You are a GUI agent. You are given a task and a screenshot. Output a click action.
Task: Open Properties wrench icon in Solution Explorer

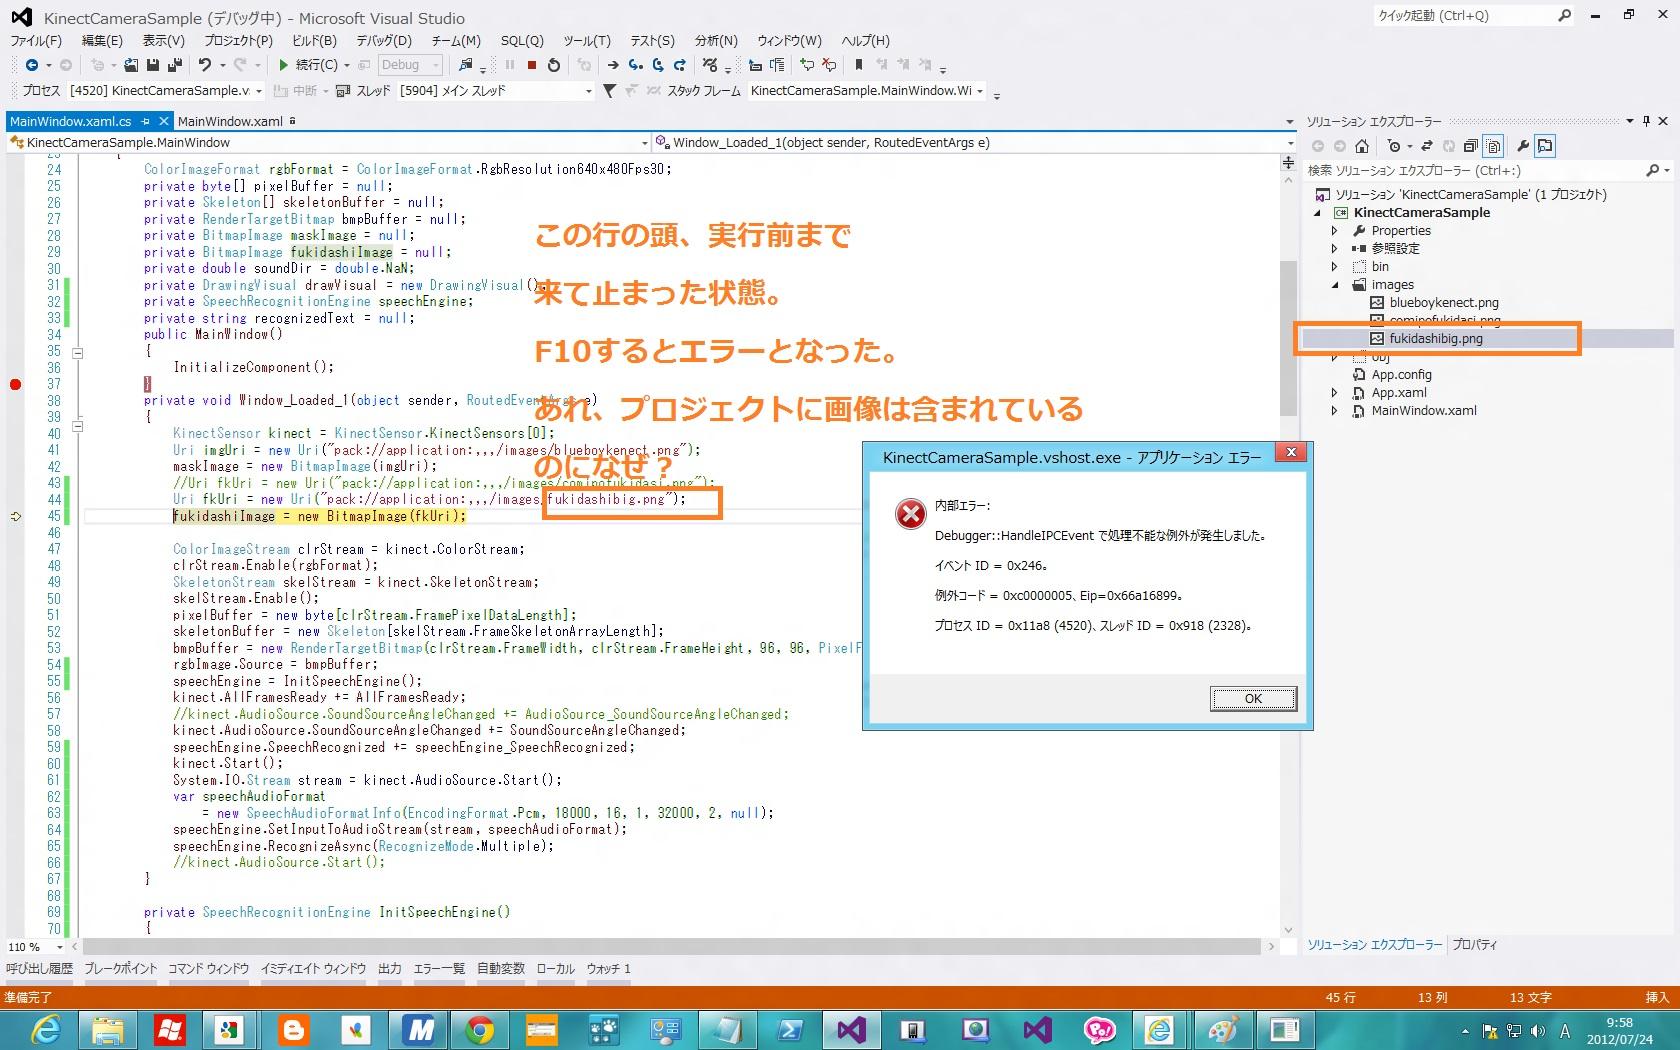pyautogui.click(x=1522, y=146)
